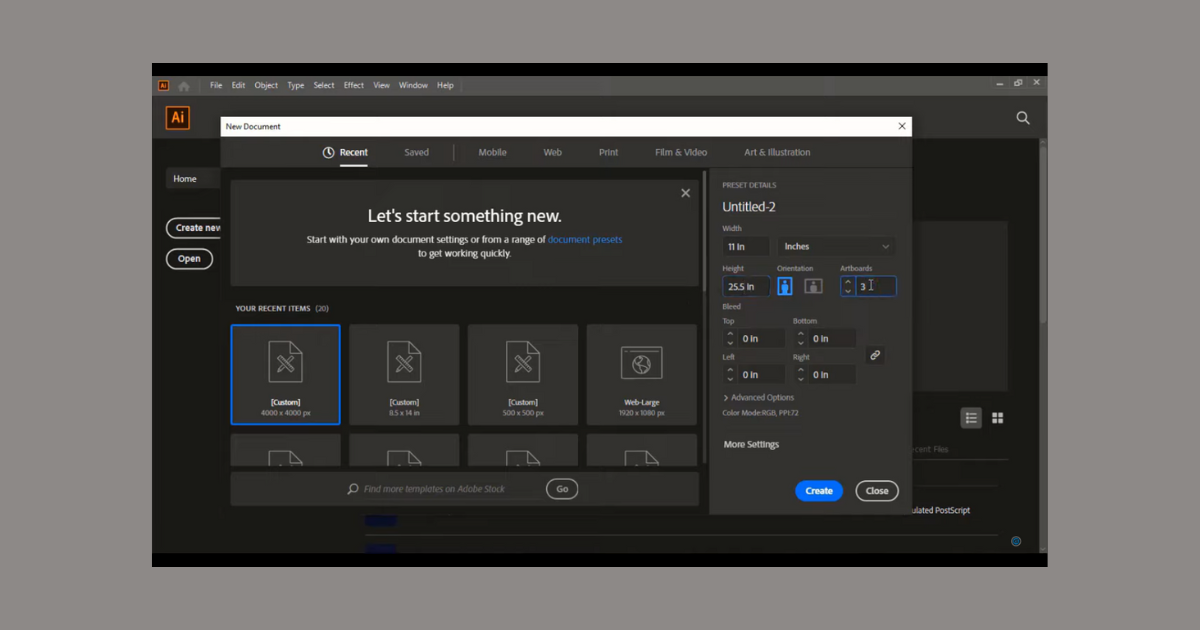The width and height of the screenshot is (1200, 630).
Task: Open the File menu
Action: pos(216,86)
